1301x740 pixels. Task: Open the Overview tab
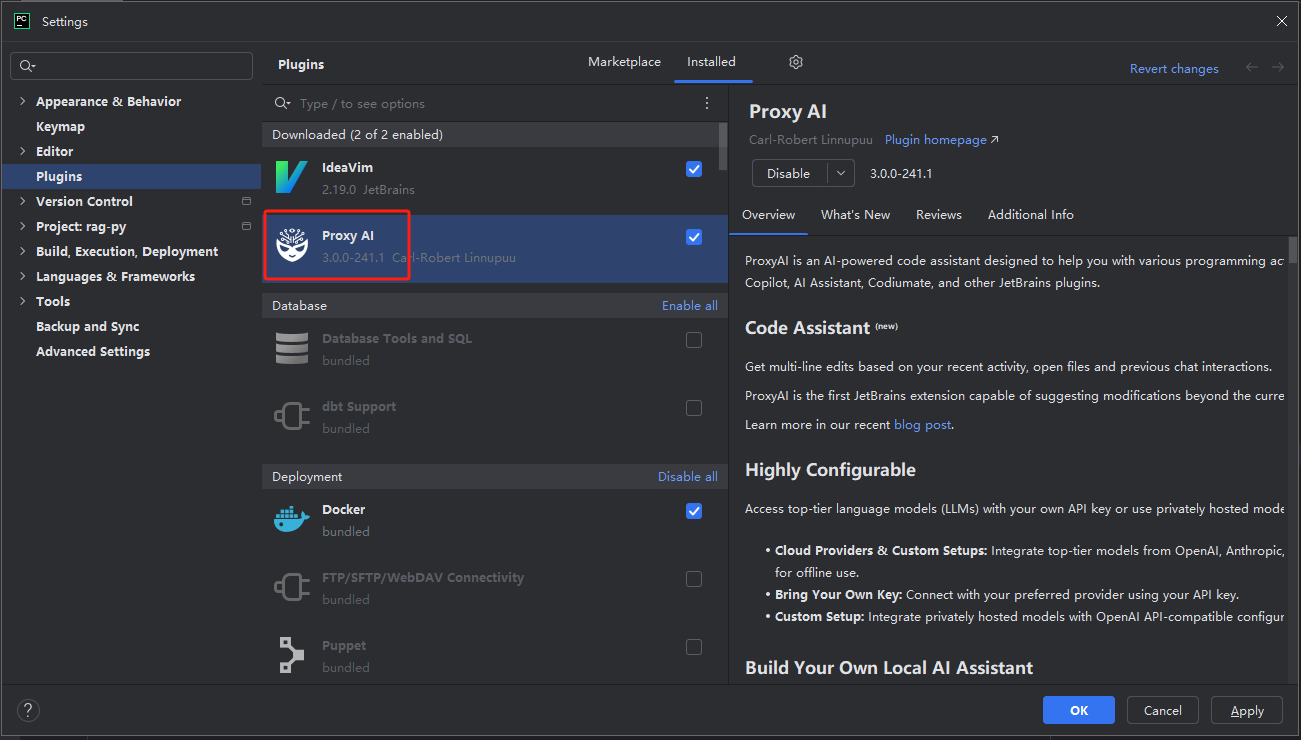(x=769, y=215)
